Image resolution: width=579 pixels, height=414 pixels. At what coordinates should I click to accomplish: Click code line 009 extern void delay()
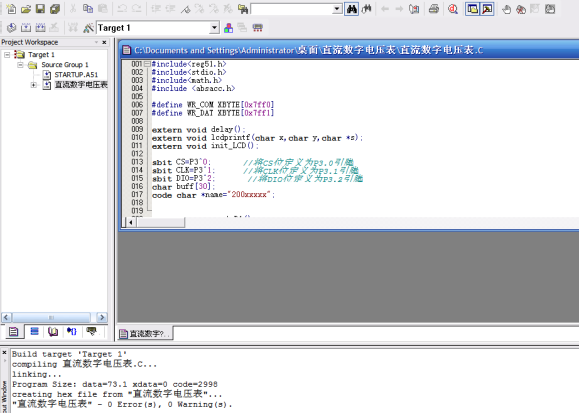coord(198,130)
